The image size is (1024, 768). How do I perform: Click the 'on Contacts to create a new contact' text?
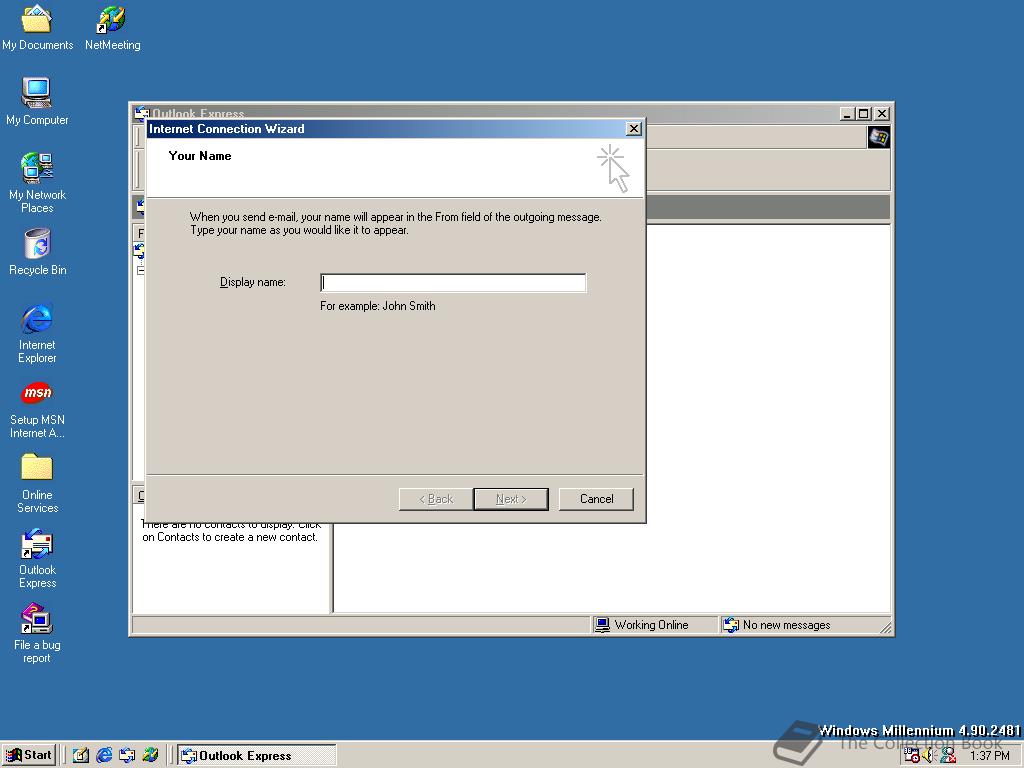[230, 537]
